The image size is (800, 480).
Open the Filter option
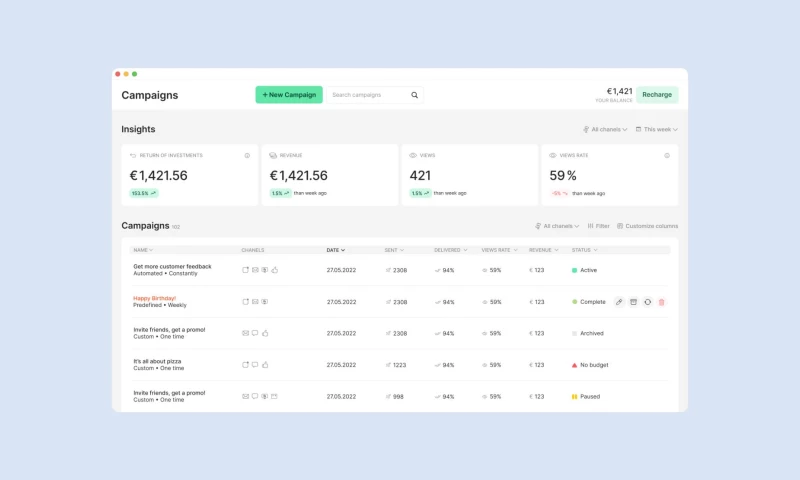click(x=598, y=226)
